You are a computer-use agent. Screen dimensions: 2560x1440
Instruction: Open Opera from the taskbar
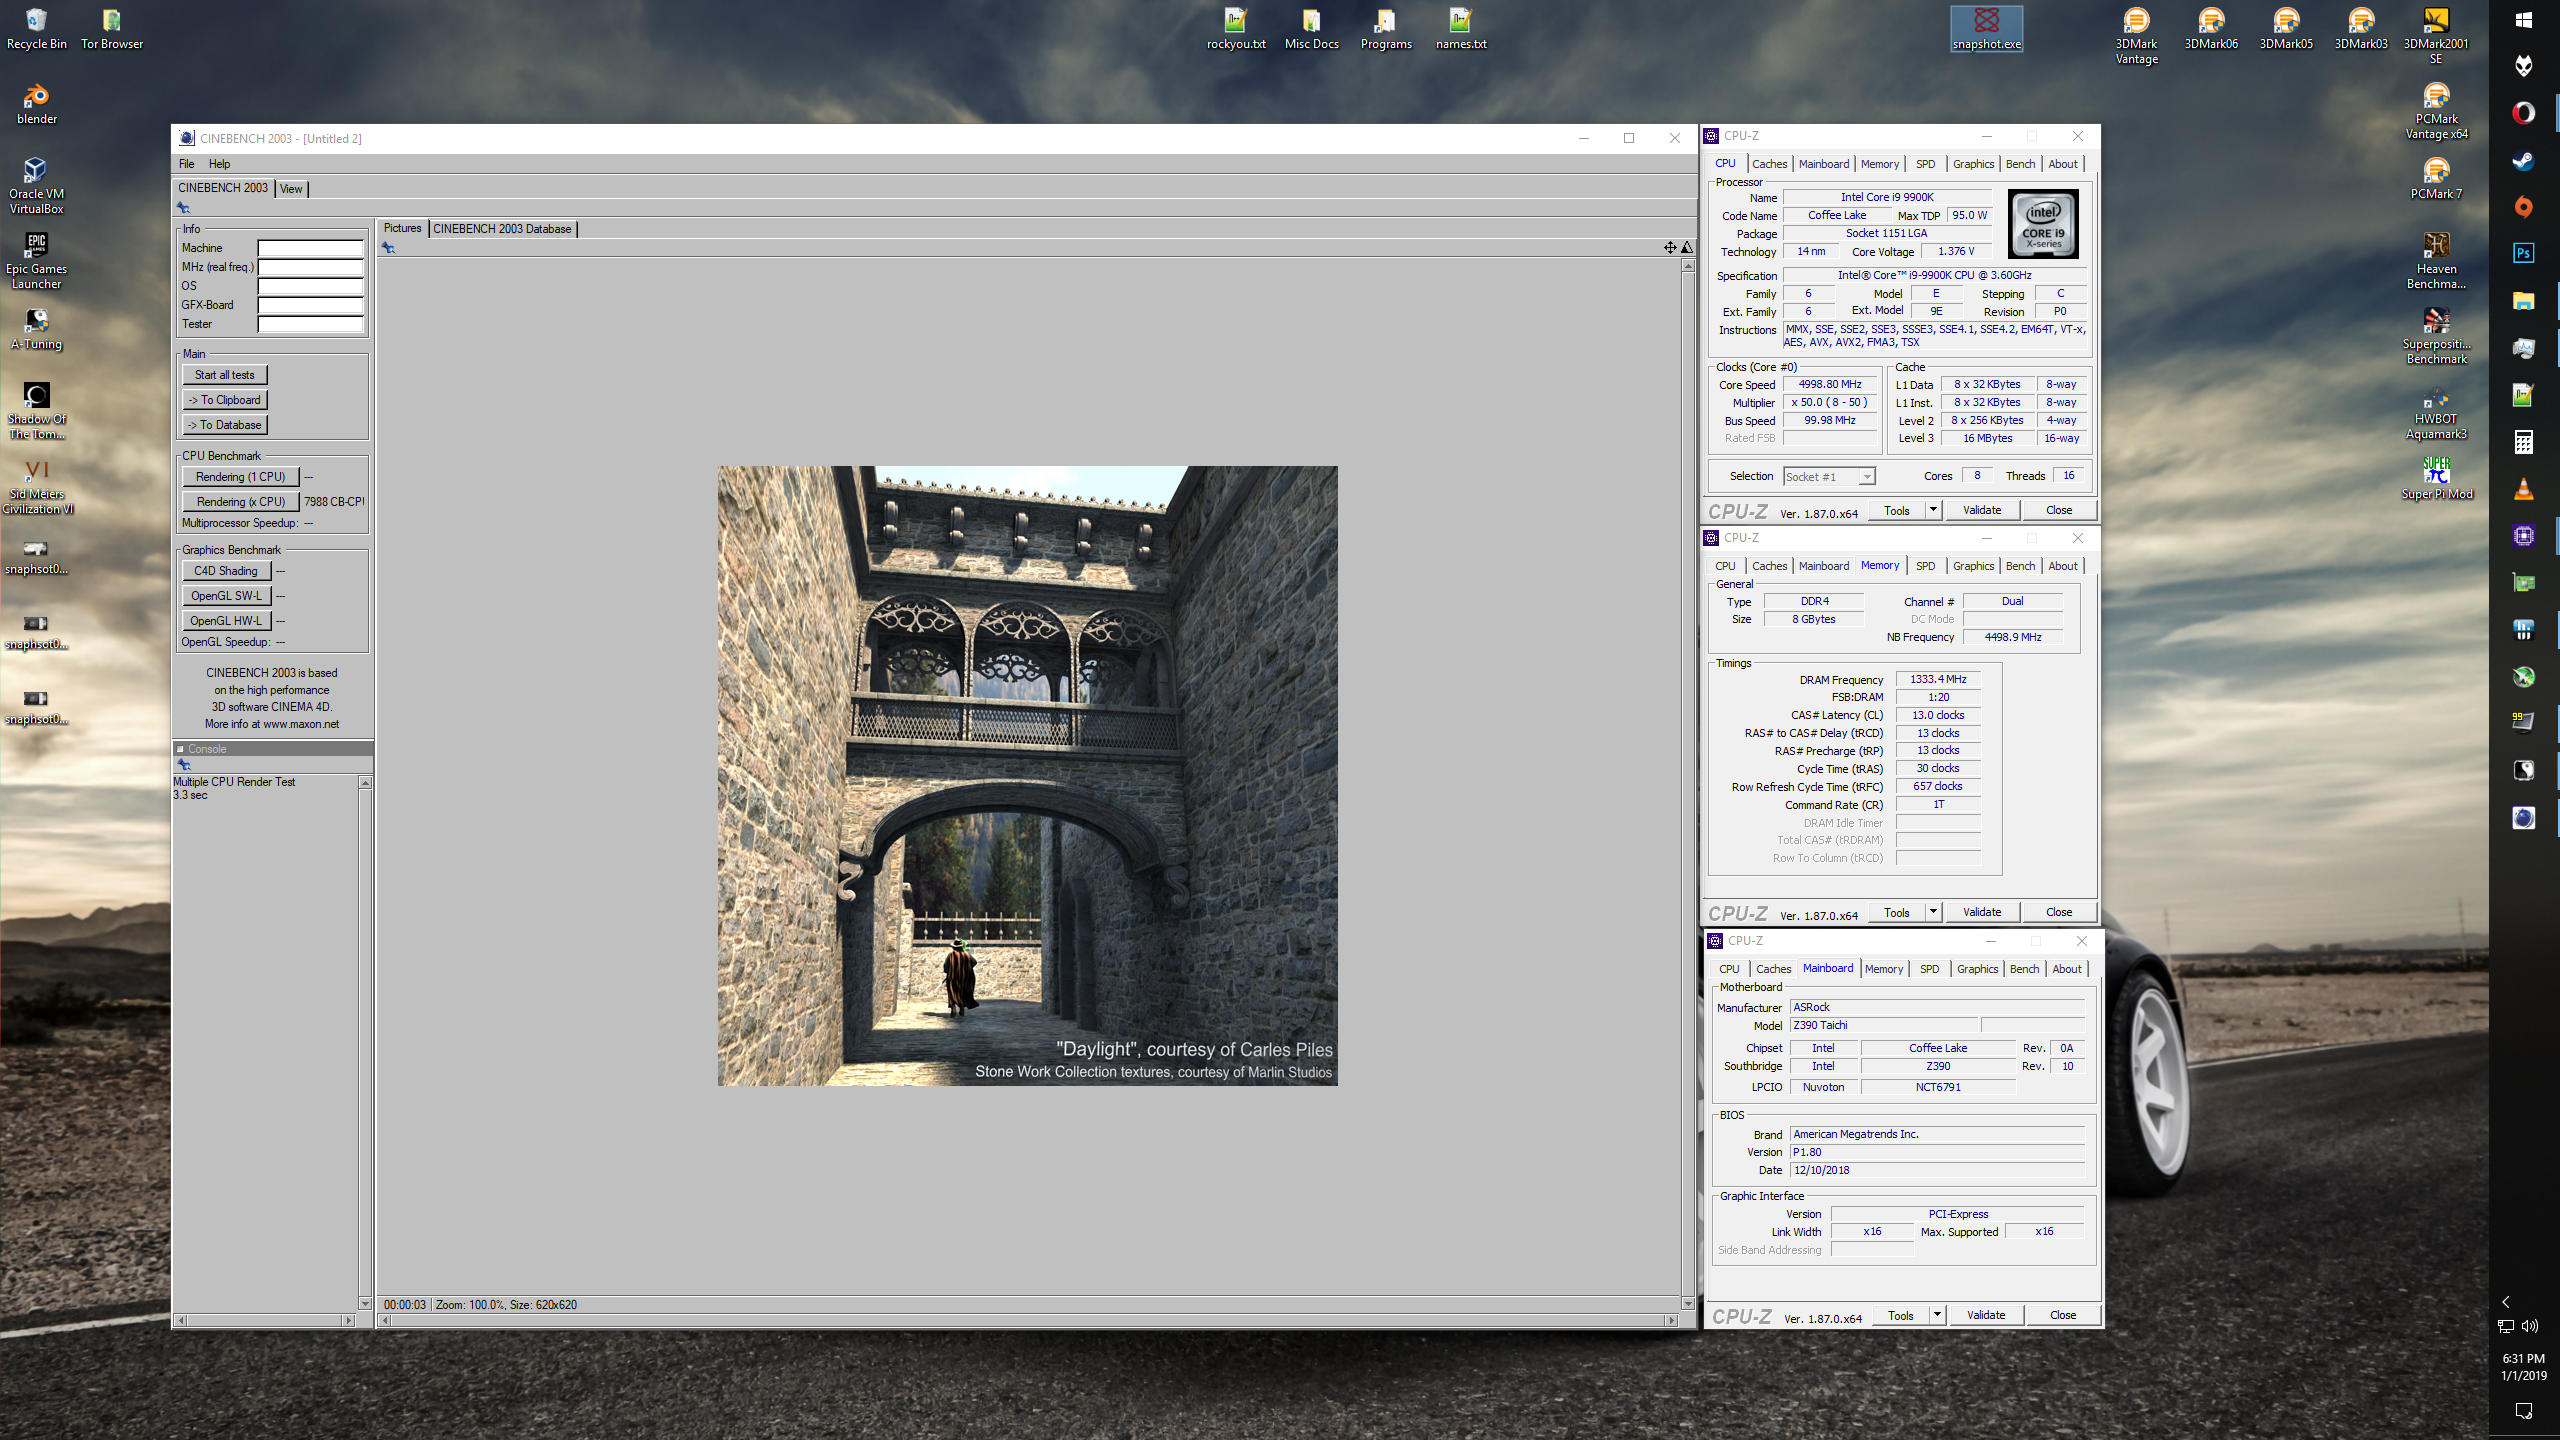coord(2523,113)
